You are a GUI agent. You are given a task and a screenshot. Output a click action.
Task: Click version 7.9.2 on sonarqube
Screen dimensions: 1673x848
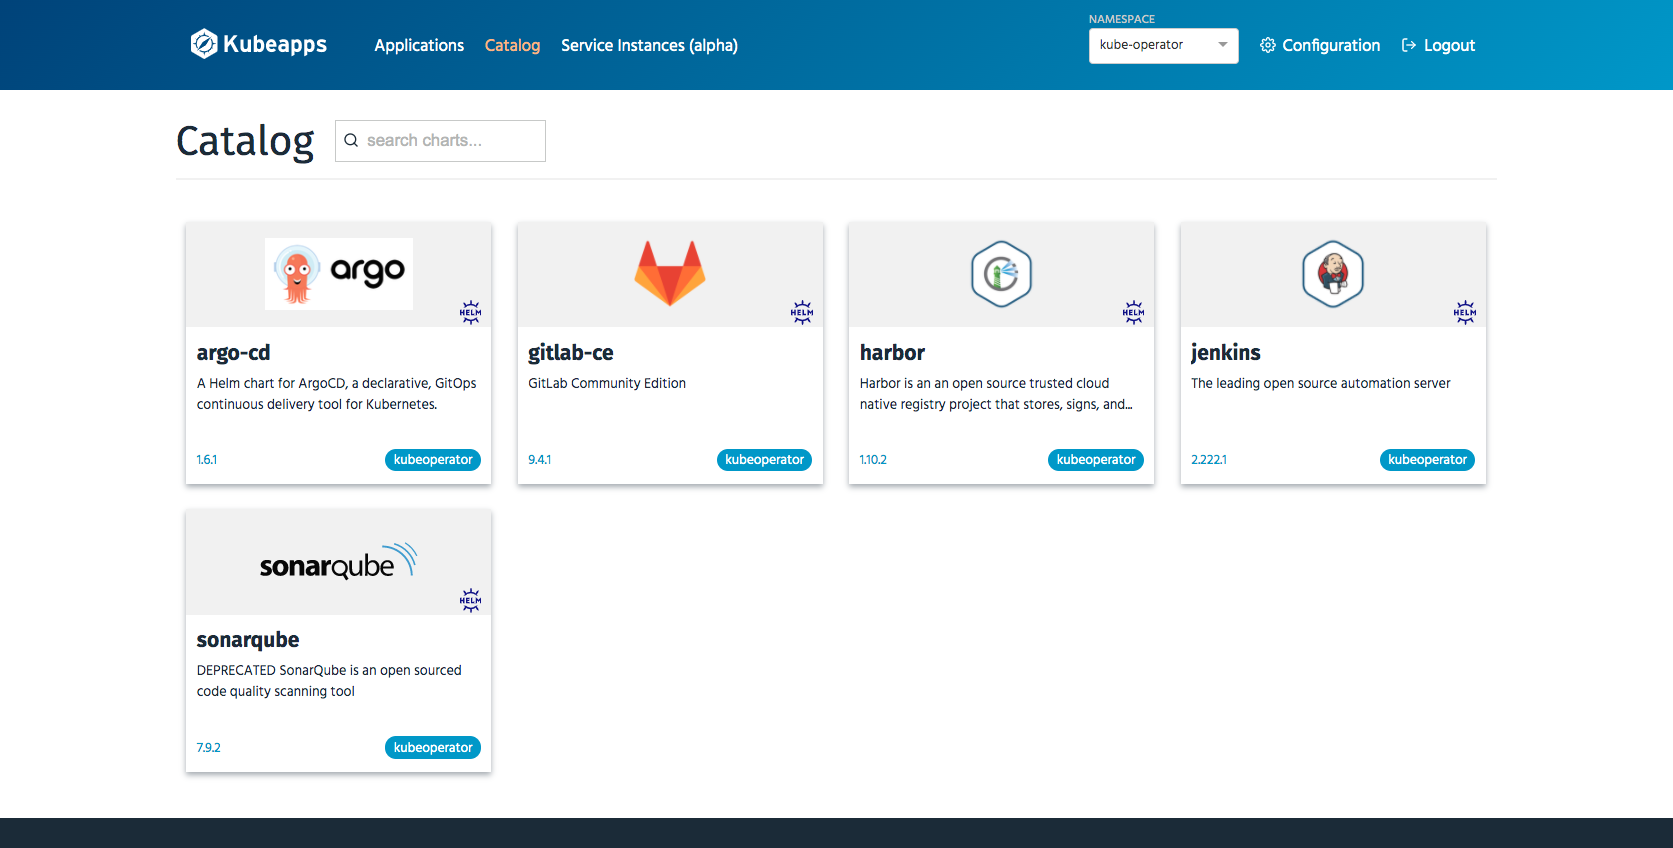coord(209,748)
